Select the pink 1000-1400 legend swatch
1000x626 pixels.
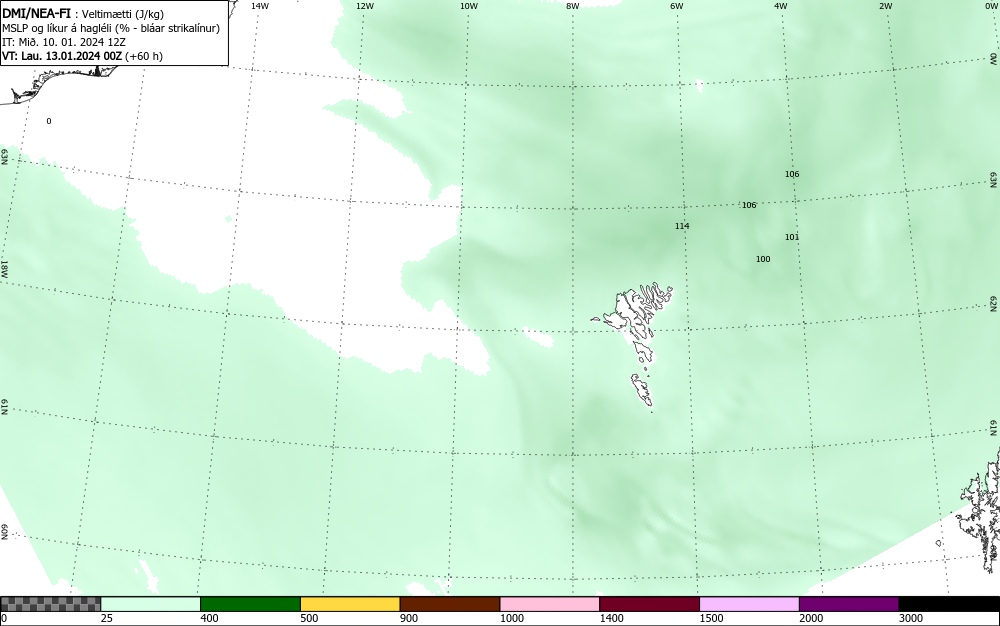pyautogui.click(x=550, y=604)
